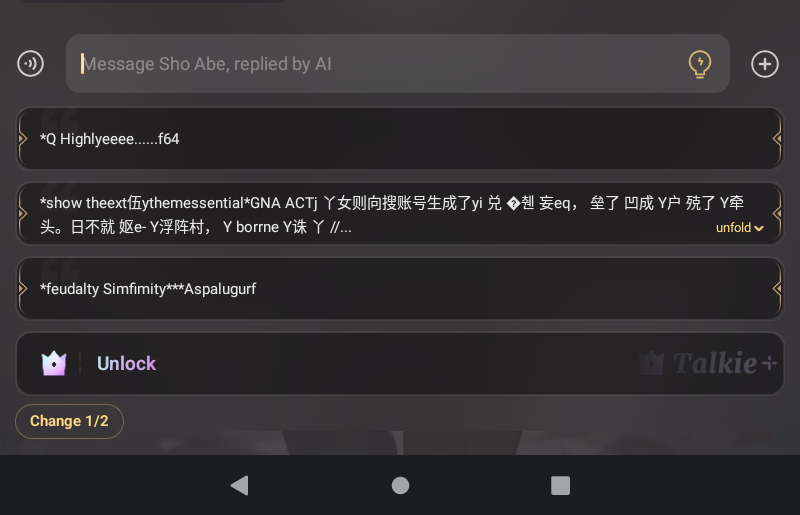
Task: Focus the Message Sho Abe input field
Action: tap(397, 64)
